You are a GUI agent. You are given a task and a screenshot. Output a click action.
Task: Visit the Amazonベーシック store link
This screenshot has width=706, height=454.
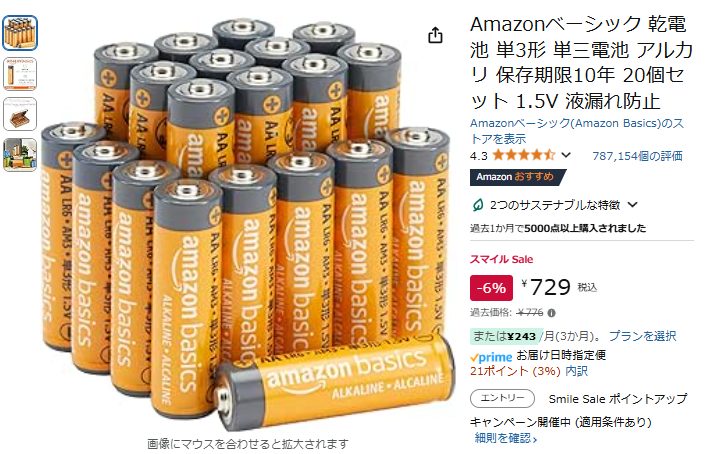point(577,131)
